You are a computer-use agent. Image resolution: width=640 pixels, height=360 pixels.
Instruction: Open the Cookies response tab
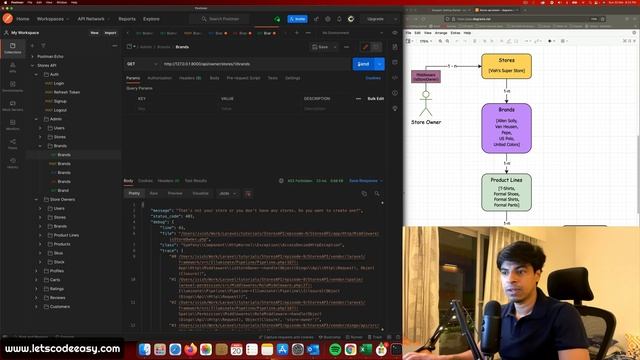tap(145, 180)
